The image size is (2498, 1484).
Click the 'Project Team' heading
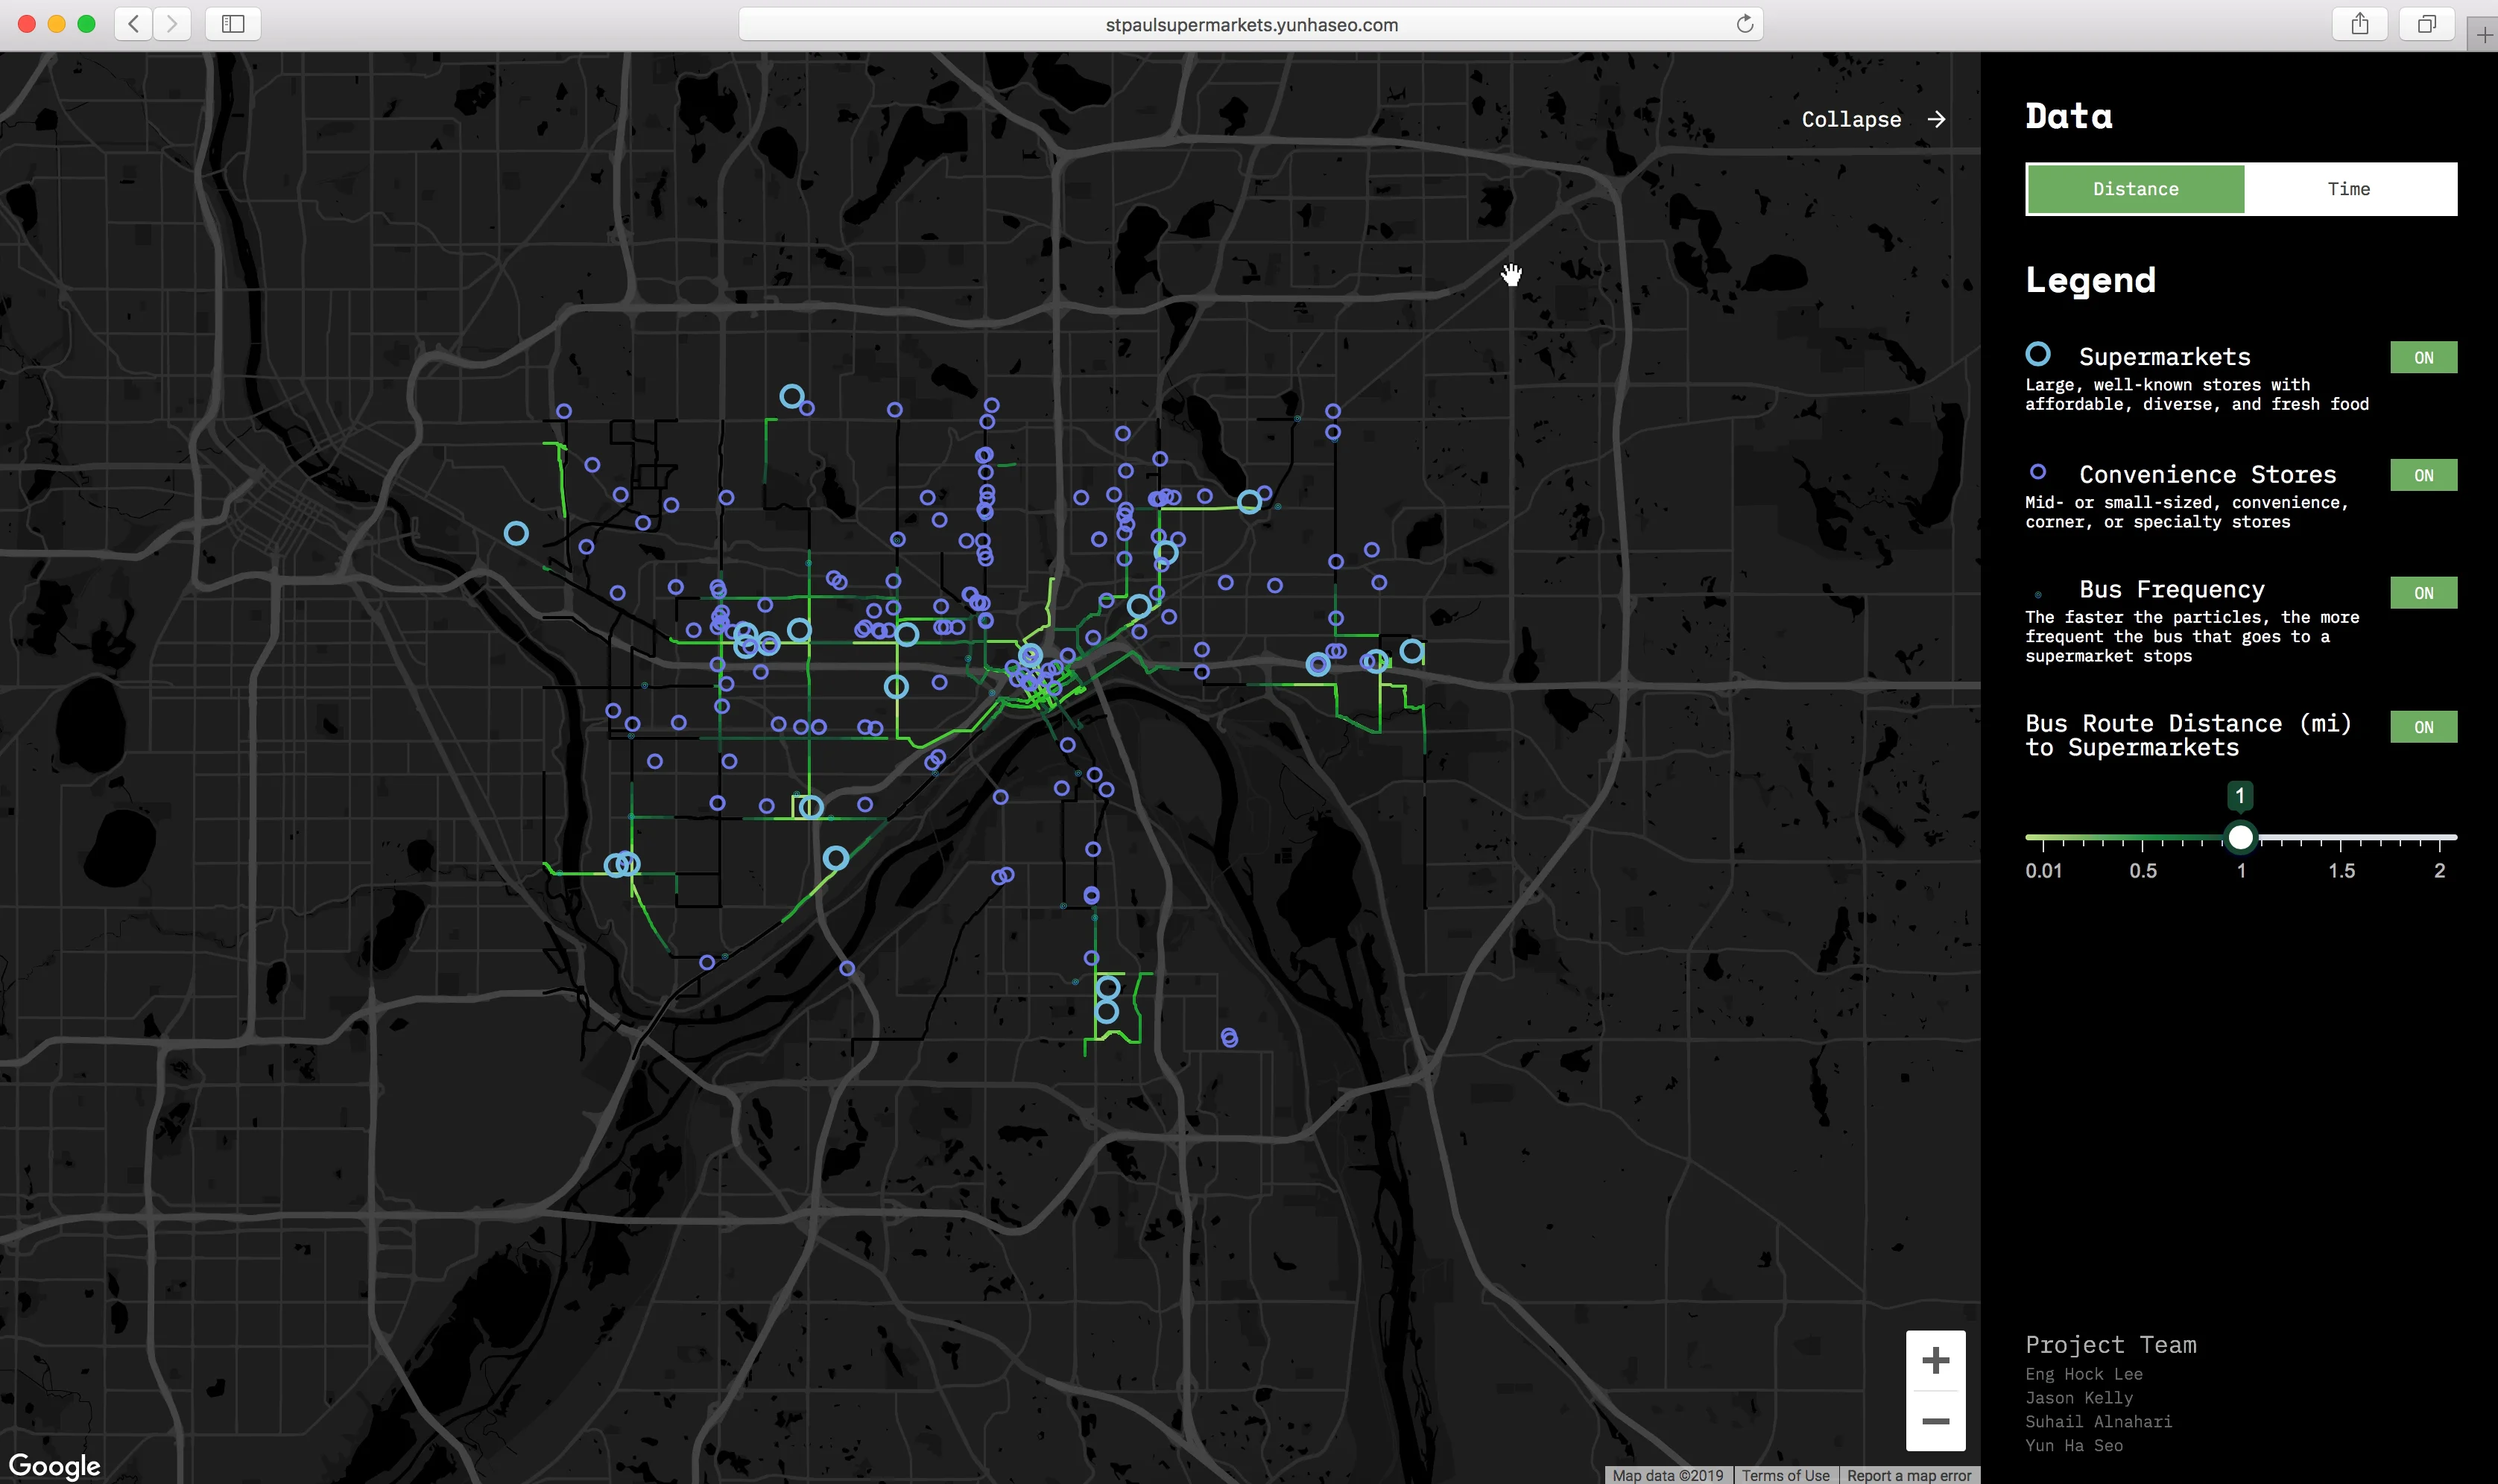pyautogui.click(x=2110, y=1345)
